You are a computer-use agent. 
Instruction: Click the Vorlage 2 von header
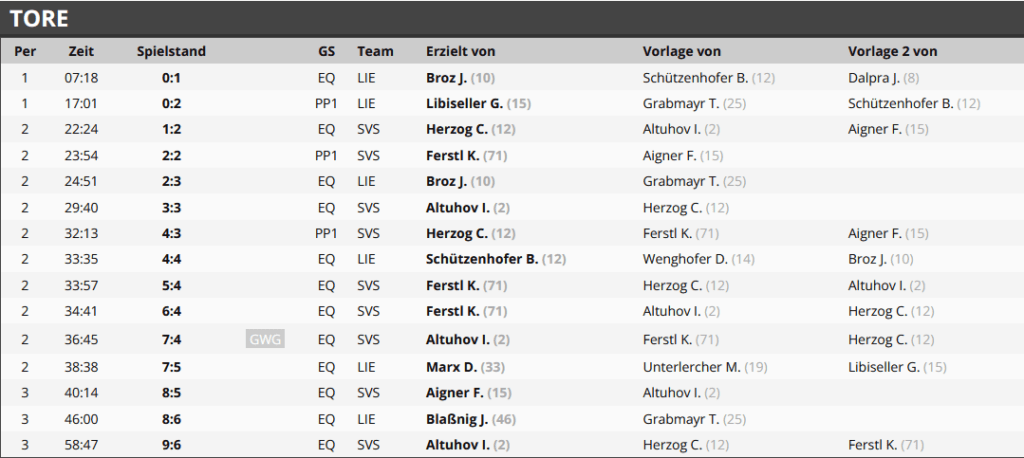coord(893,51)
